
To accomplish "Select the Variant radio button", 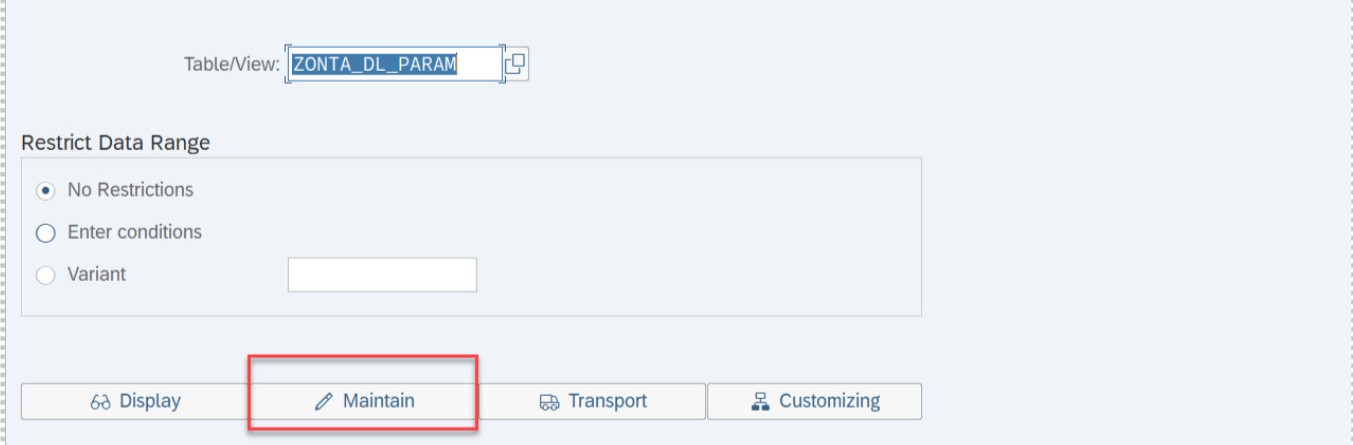I will (x=46, y=274).
